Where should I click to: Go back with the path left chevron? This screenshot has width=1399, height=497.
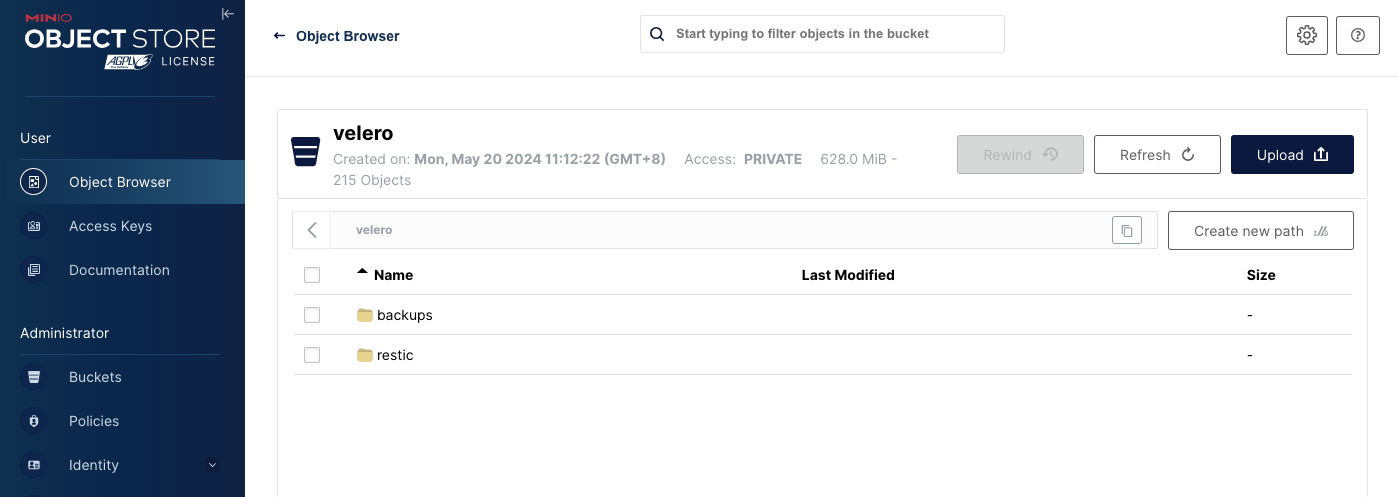(312, 230)
